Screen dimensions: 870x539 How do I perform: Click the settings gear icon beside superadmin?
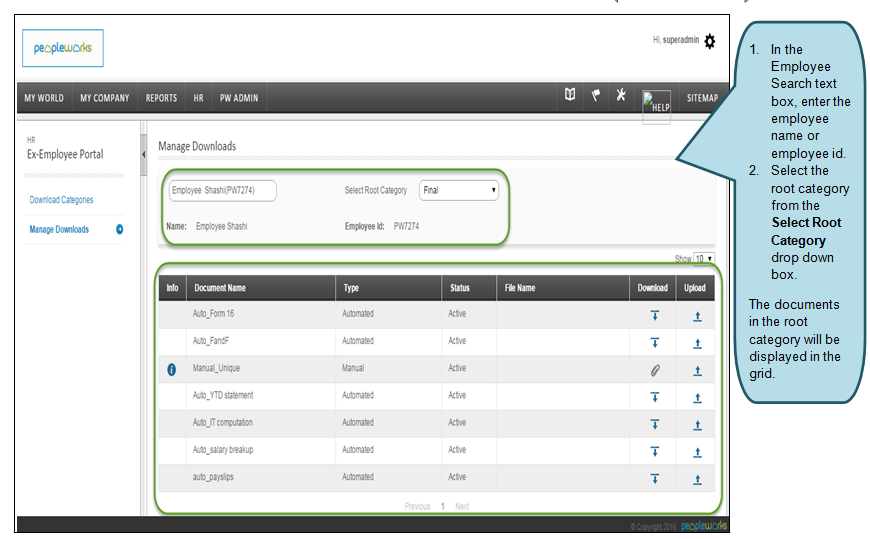click(x=709, y=41)
